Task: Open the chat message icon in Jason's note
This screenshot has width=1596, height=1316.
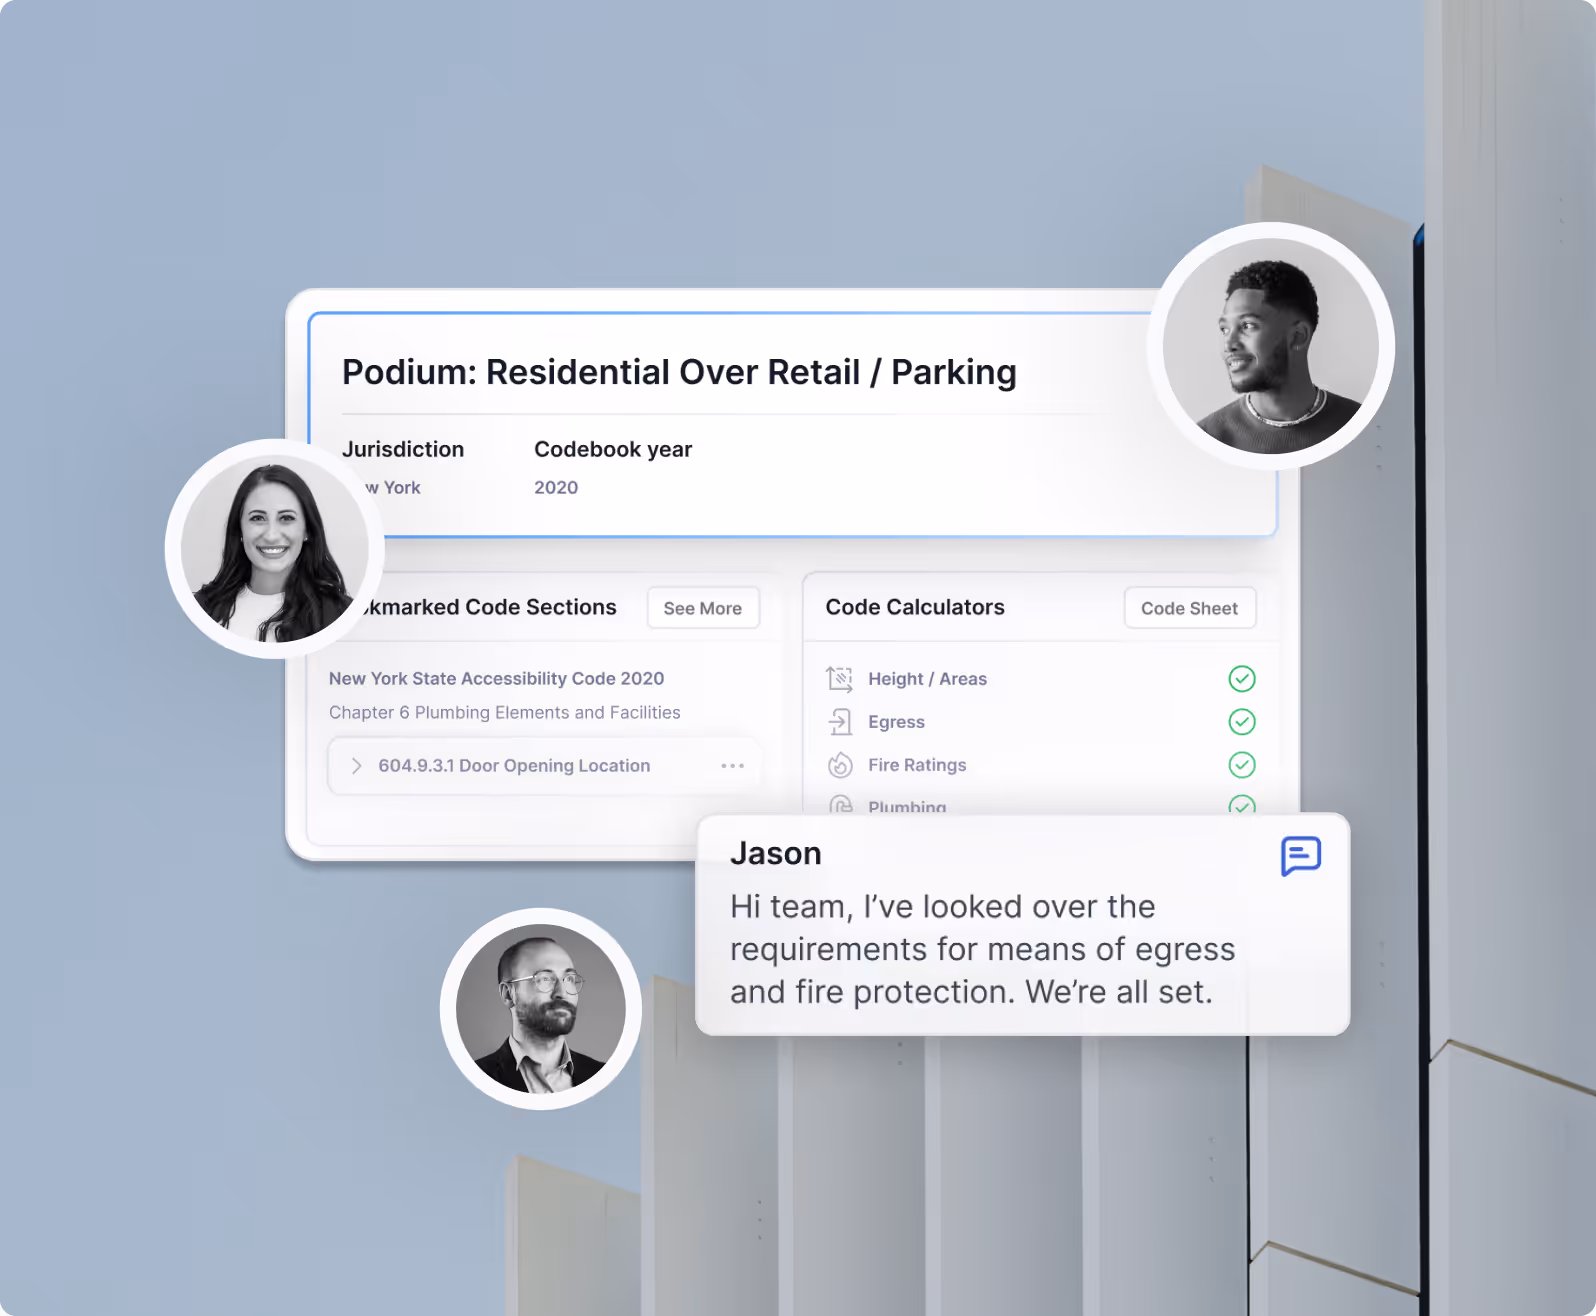Action: click(1301, 856)
